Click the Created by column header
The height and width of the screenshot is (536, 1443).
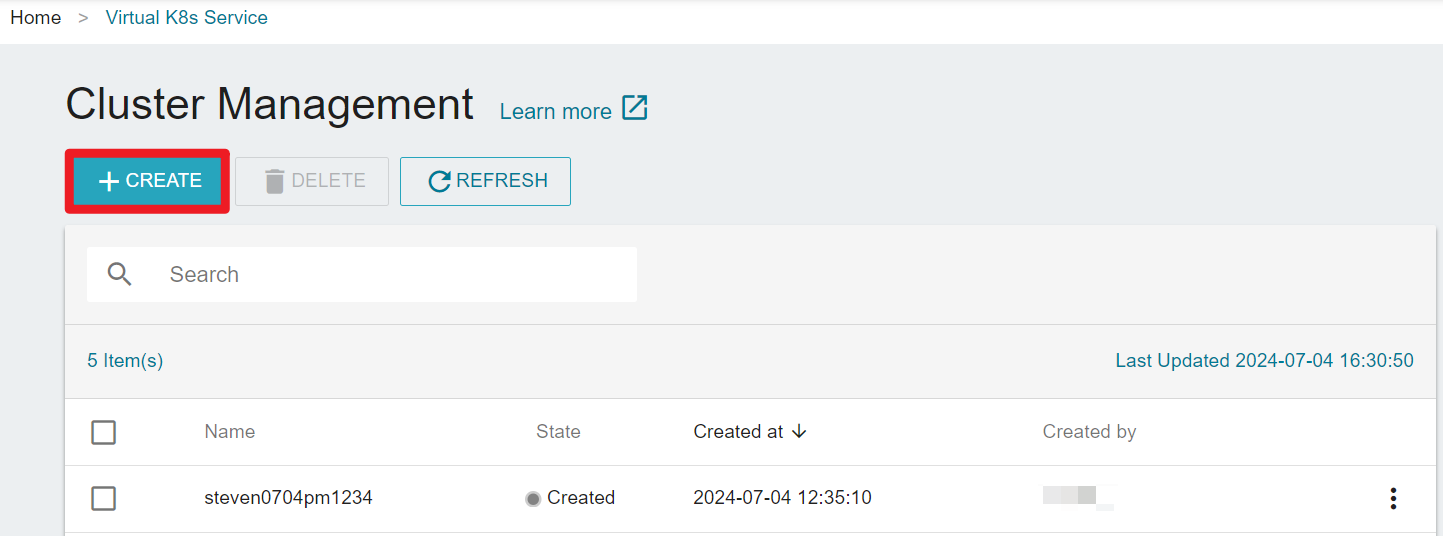tap(1089, 431)
